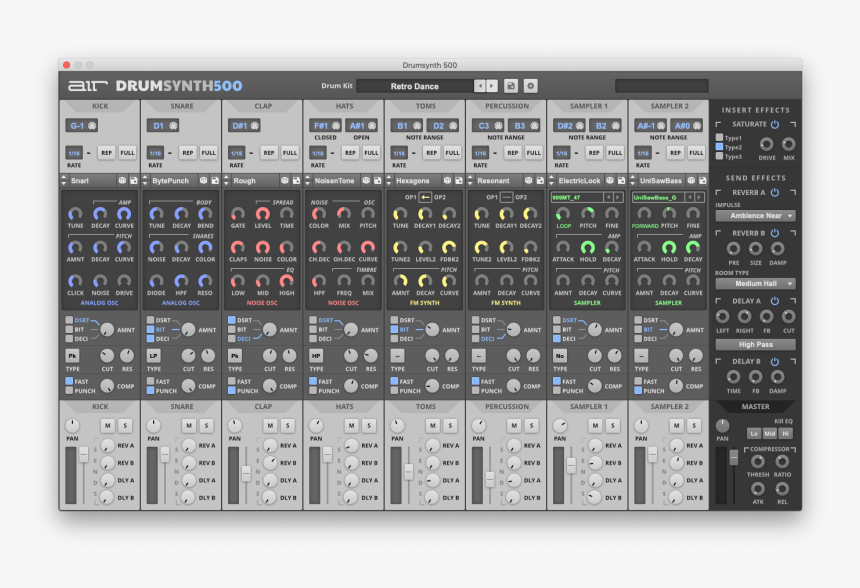Click the arrow between OP1 and OP2 in Toms

[x=425, y=197]
